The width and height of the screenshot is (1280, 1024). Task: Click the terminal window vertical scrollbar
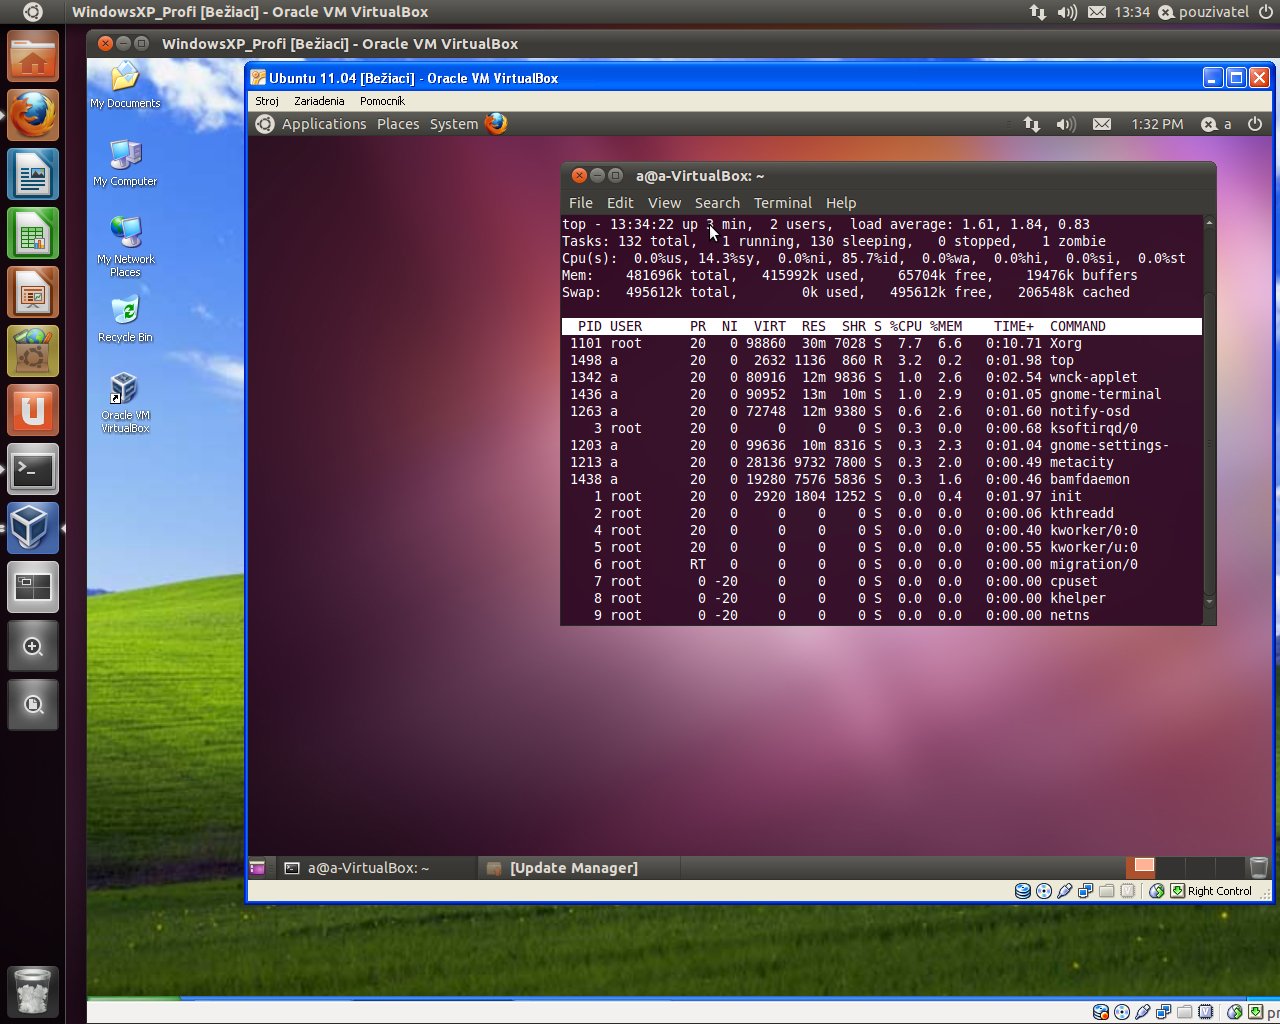[x=1209, y=420]
